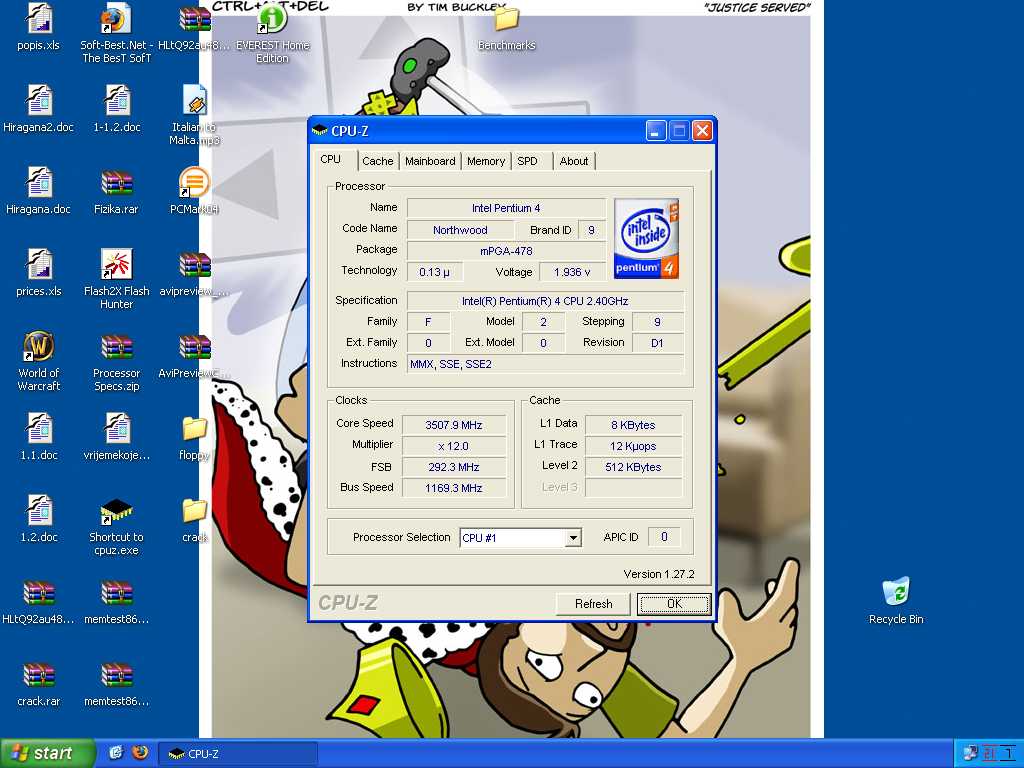Open the Memory tab in CPU-Z
Screen dimensions: 1024x768
(486, 161)
